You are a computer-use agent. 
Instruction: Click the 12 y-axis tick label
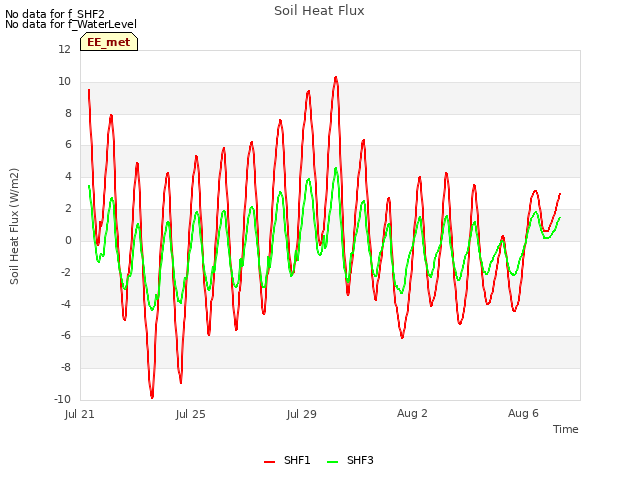64,49
